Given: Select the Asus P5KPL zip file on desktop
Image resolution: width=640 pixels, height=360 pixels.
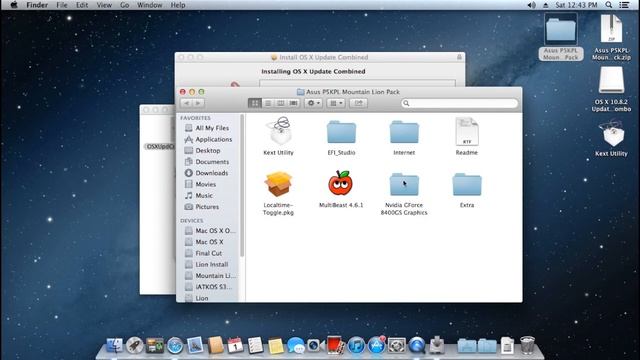Looking at the screenshot, I should click(x=611, y=37).
